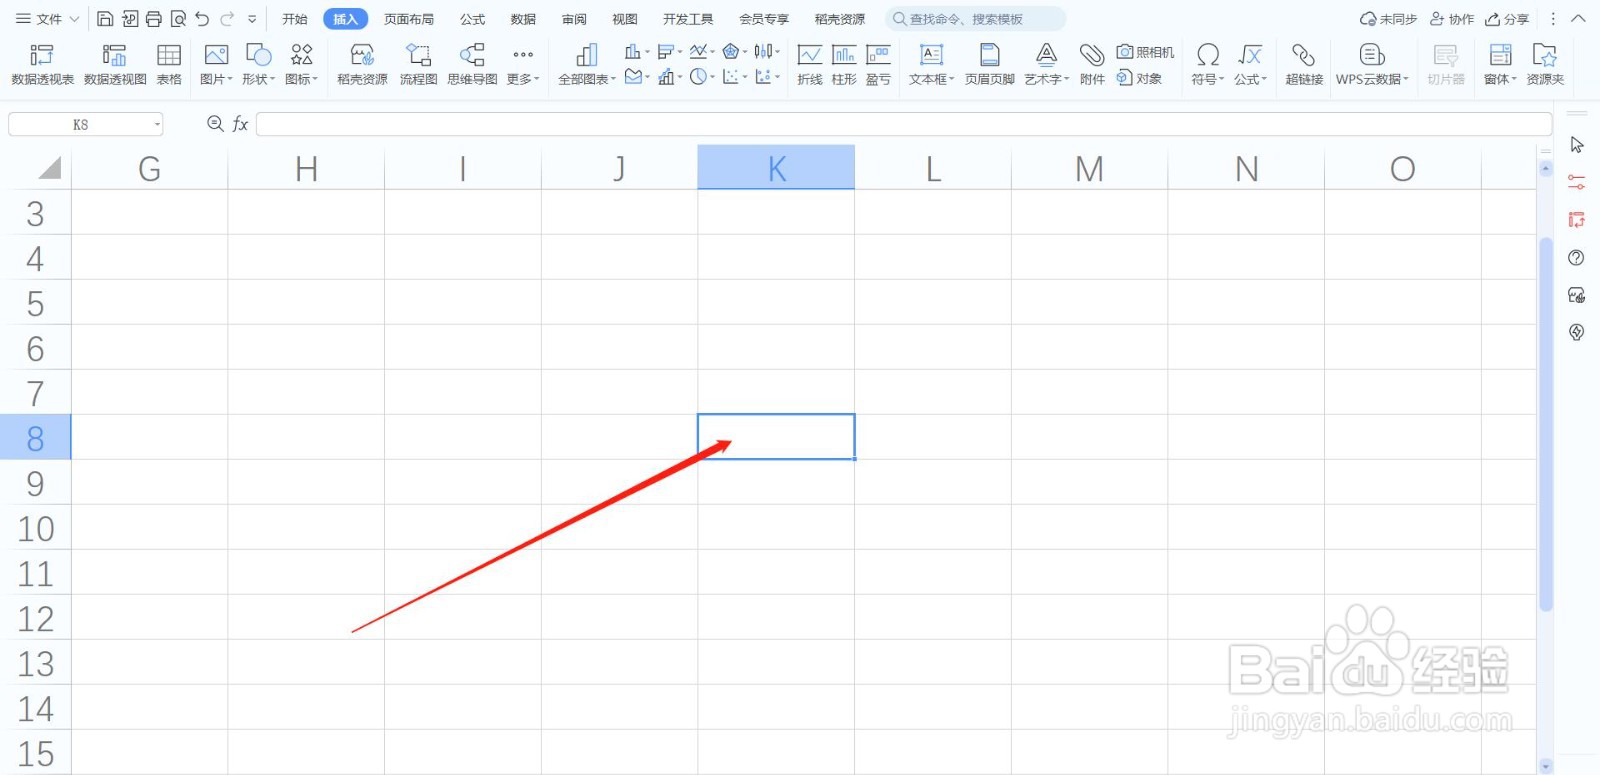Insert an object (对象)
Image resolution: width=1600 pixels, height=775 pixels.
[1139, 78]
